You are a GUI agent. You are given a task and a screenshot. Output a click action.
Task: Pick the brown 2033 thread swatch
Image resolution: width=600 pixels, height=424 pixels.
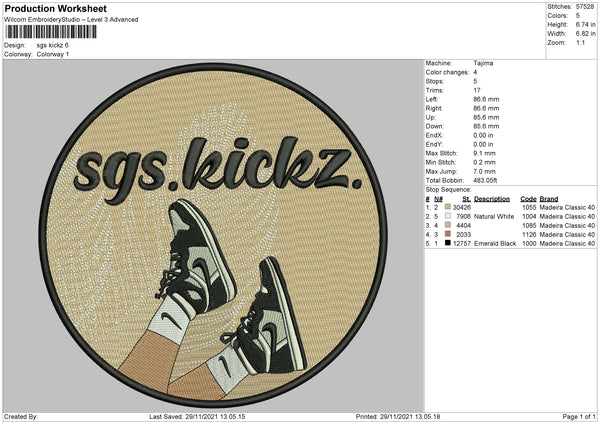pos(448,233)
